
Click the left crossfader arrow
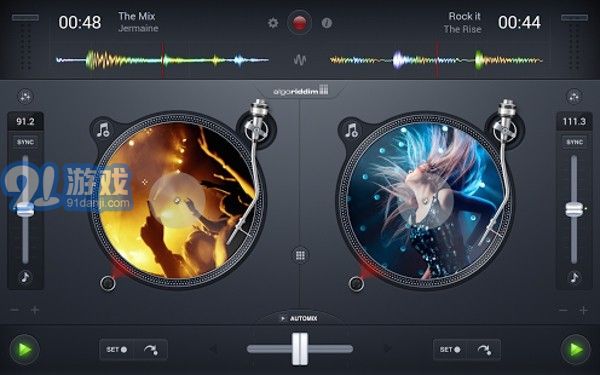(x=213, y=349)
